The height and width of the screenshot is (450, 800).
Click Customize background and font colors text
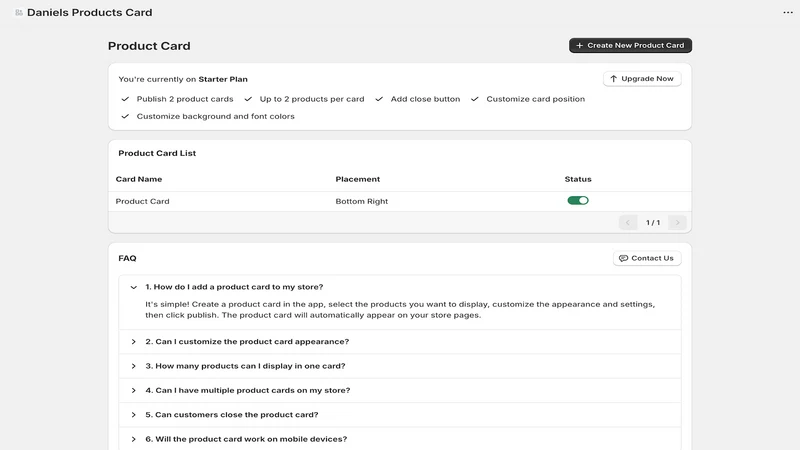[x=215, y=116]
